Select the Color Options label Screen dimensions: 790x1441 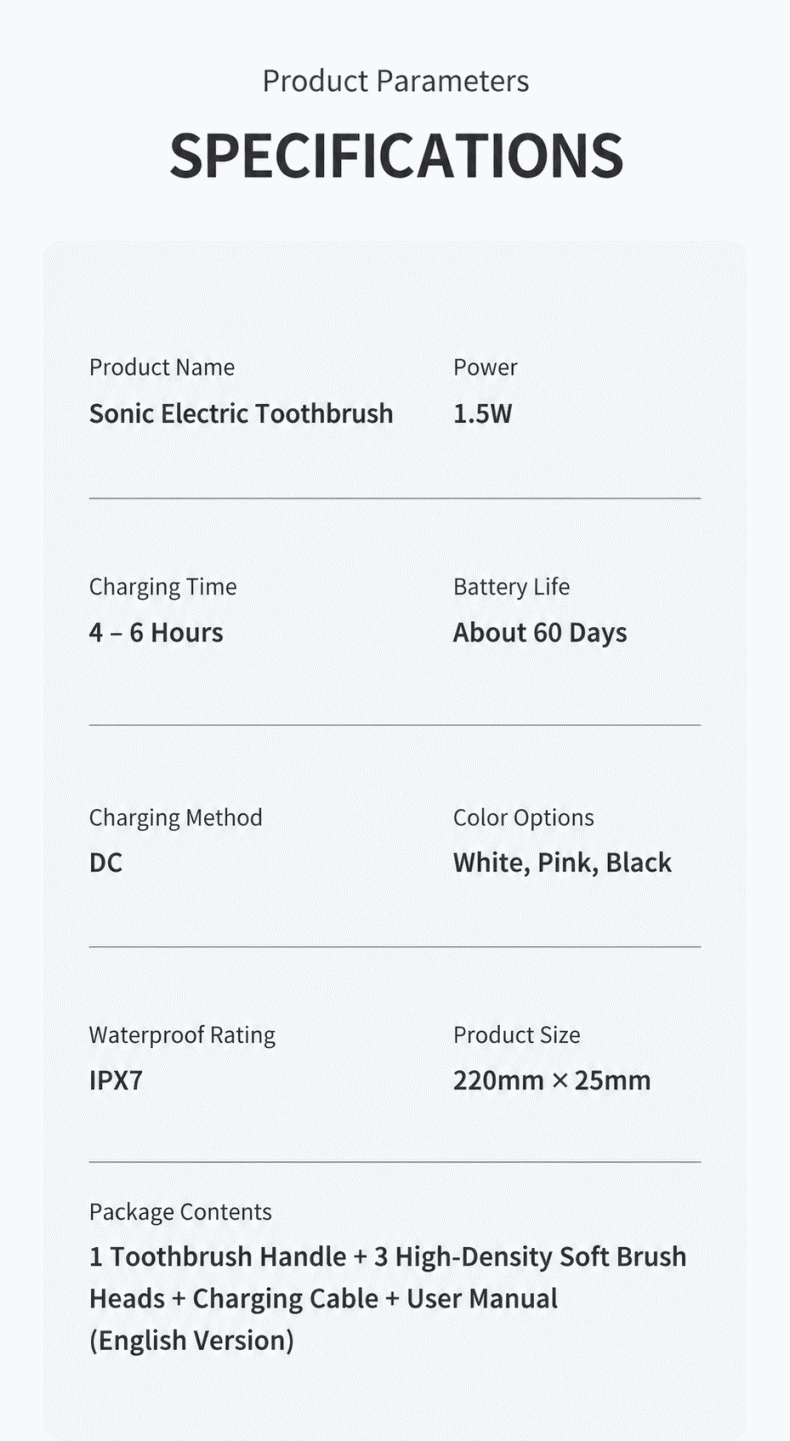(523, 818)
